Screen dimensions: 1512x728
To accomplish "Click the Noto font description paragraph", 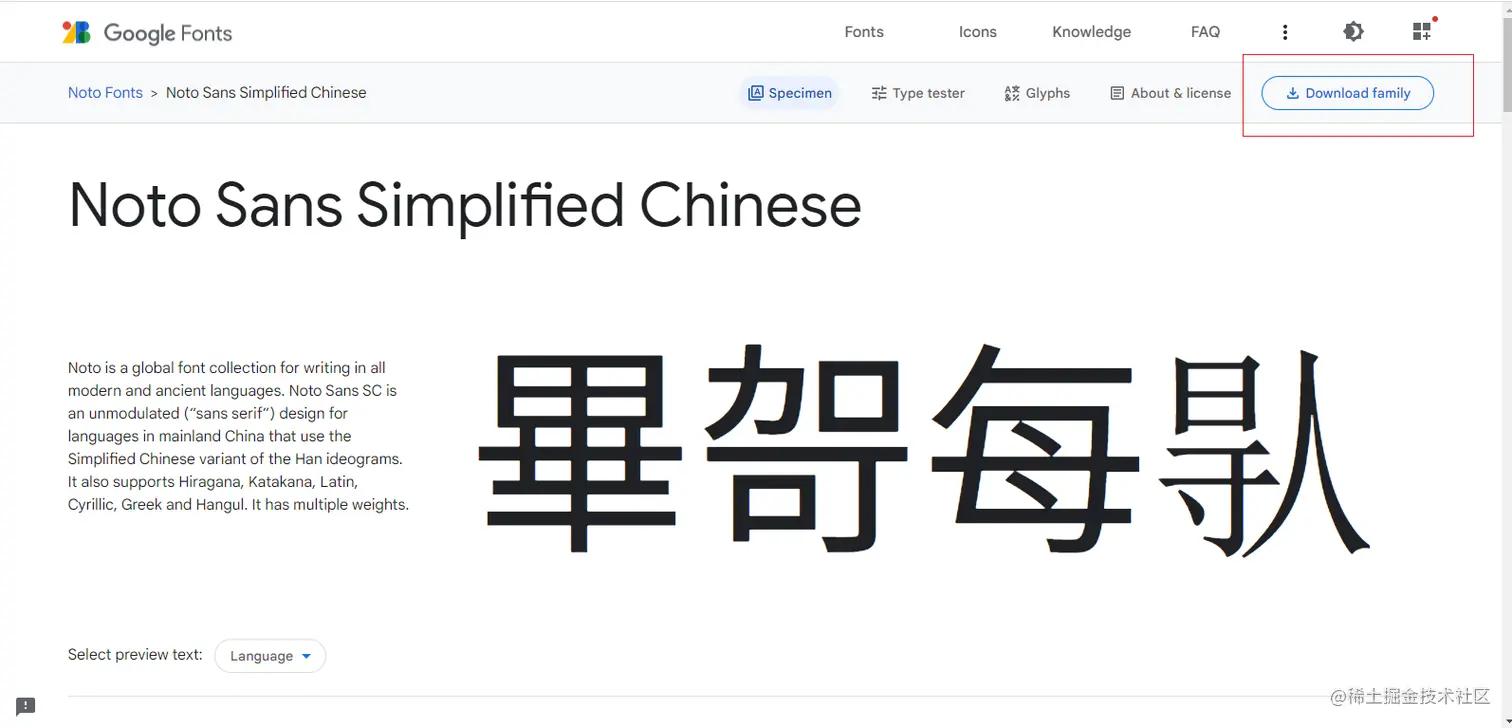I will 238,436.
